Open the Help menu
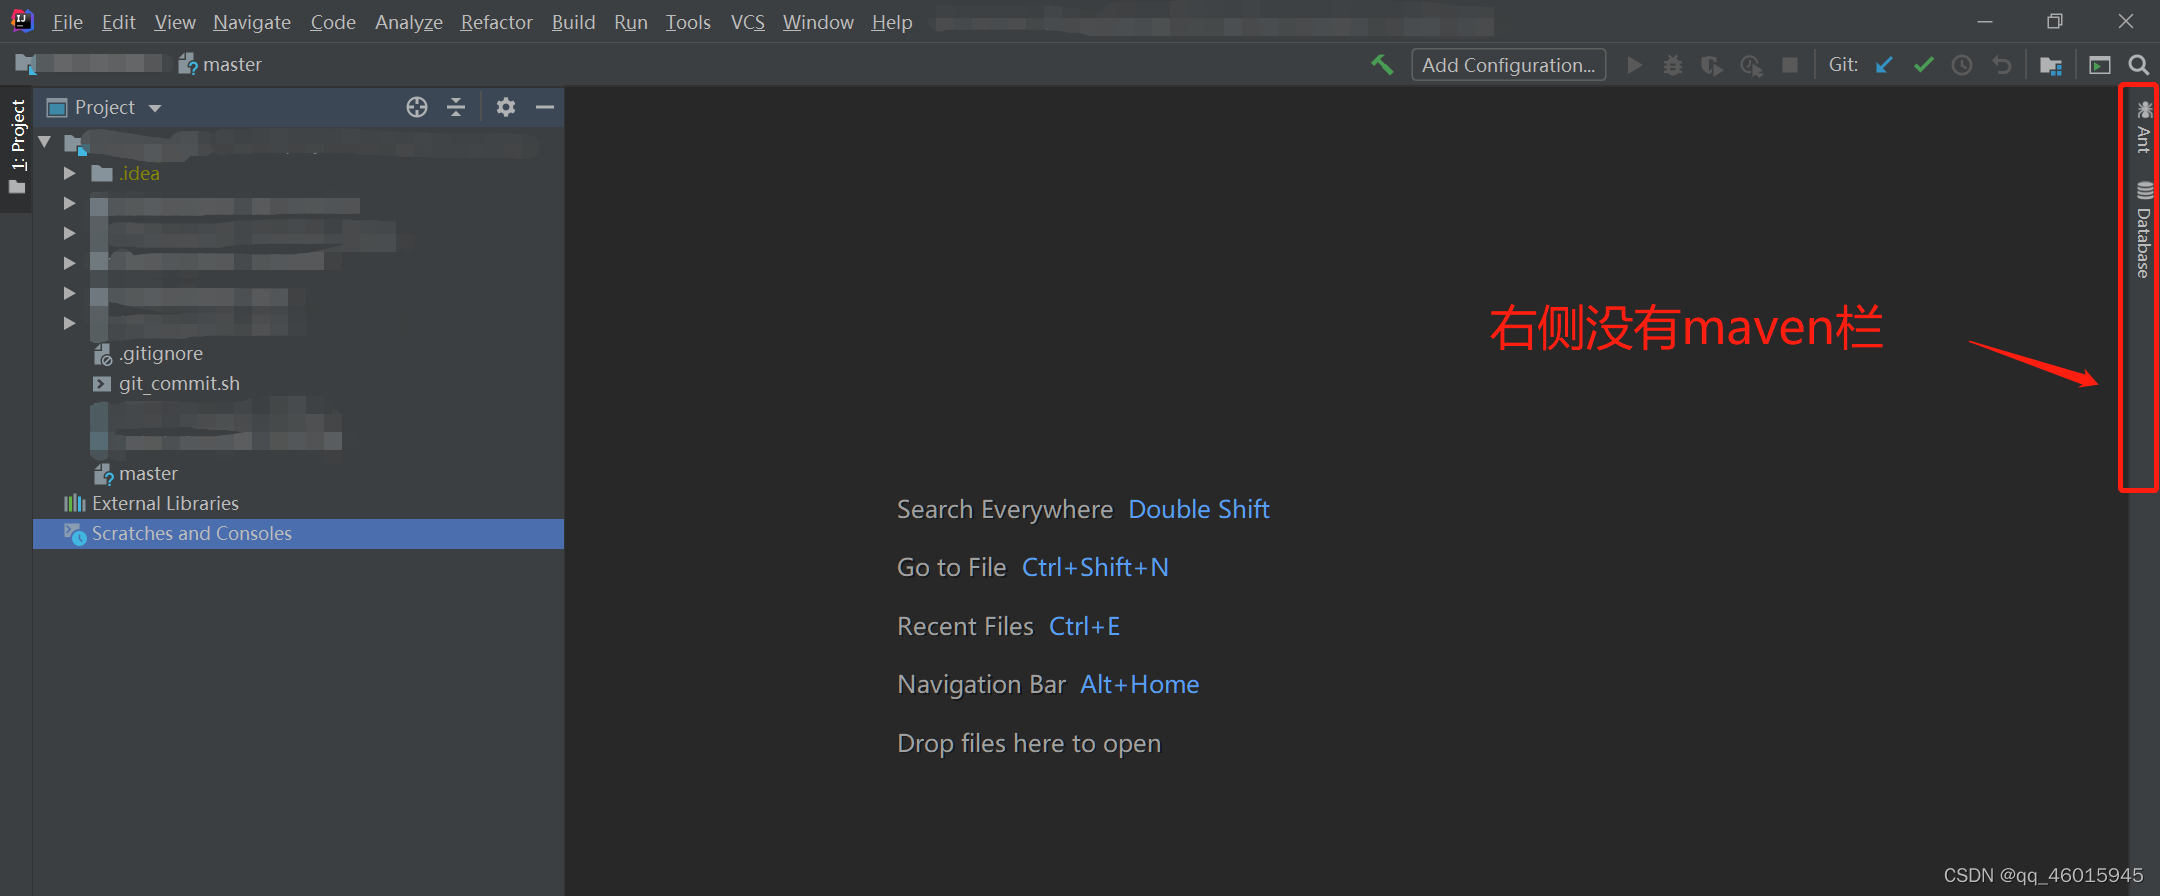 (x=891, y=22)
